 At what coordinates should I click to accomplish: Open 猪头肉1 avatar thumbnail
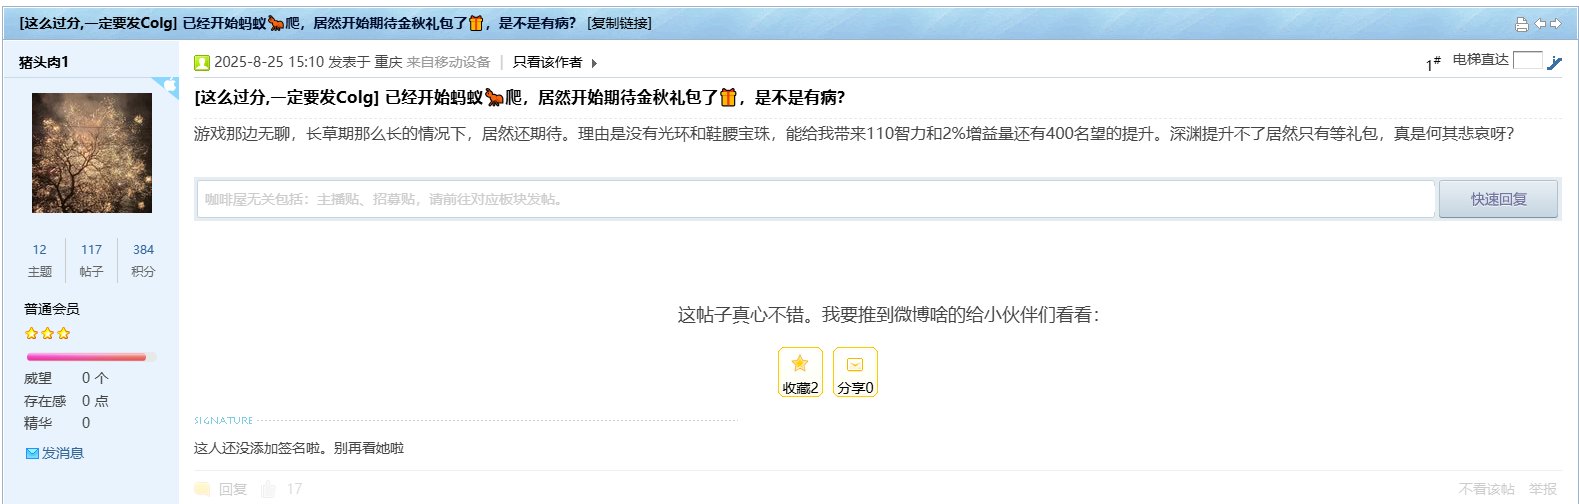(x=92, y=153)
